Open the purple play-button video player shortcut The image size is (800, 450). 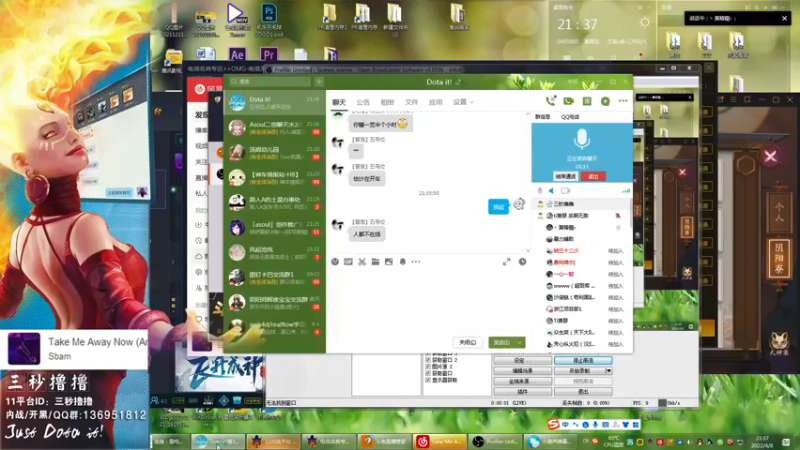236,19
